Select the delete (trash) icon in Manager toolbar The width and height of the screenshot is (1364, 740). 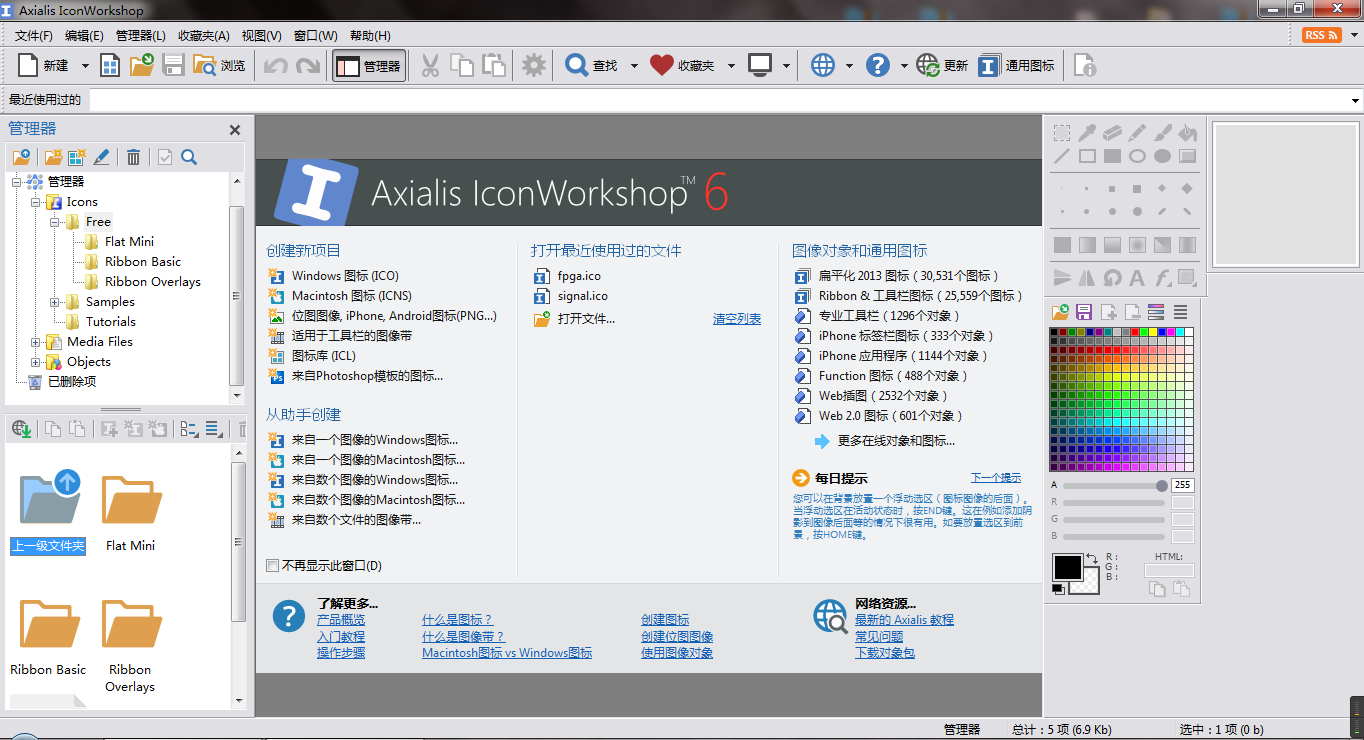coord(134,157)
